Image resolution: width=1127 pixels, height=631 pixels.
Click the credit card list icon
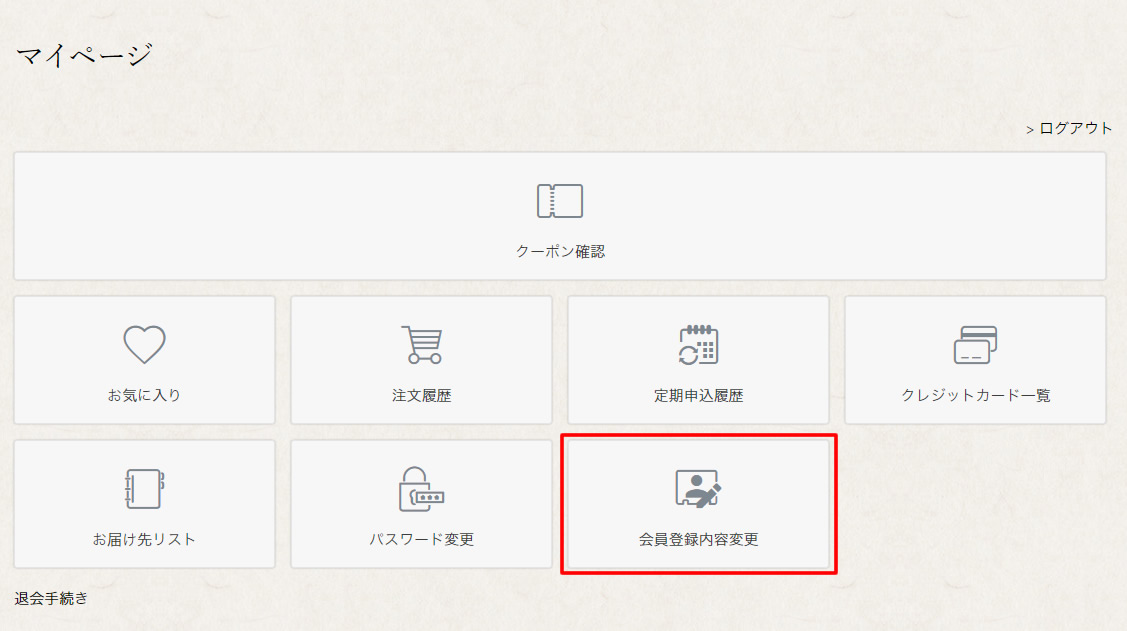pos(975,345)
